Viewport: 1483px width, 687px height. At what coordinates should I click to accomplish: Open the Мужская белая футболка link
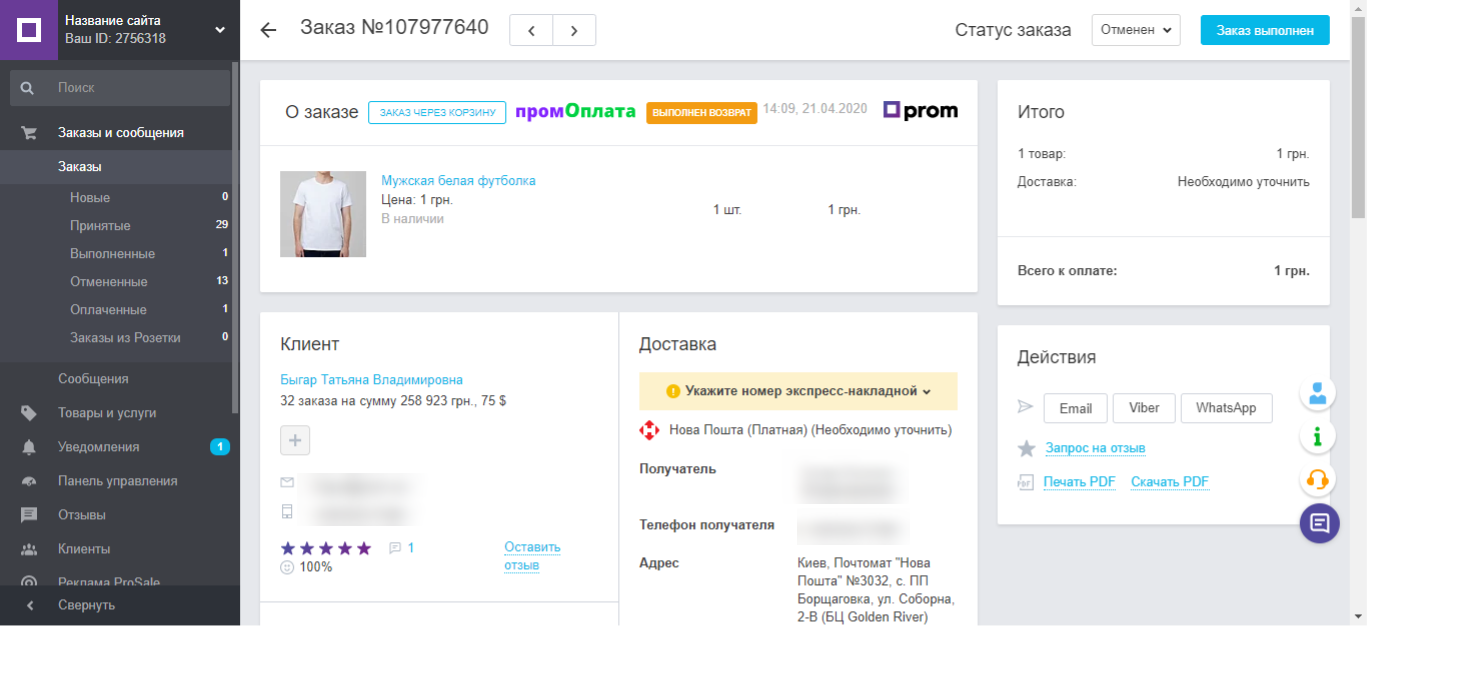[458, 181]
